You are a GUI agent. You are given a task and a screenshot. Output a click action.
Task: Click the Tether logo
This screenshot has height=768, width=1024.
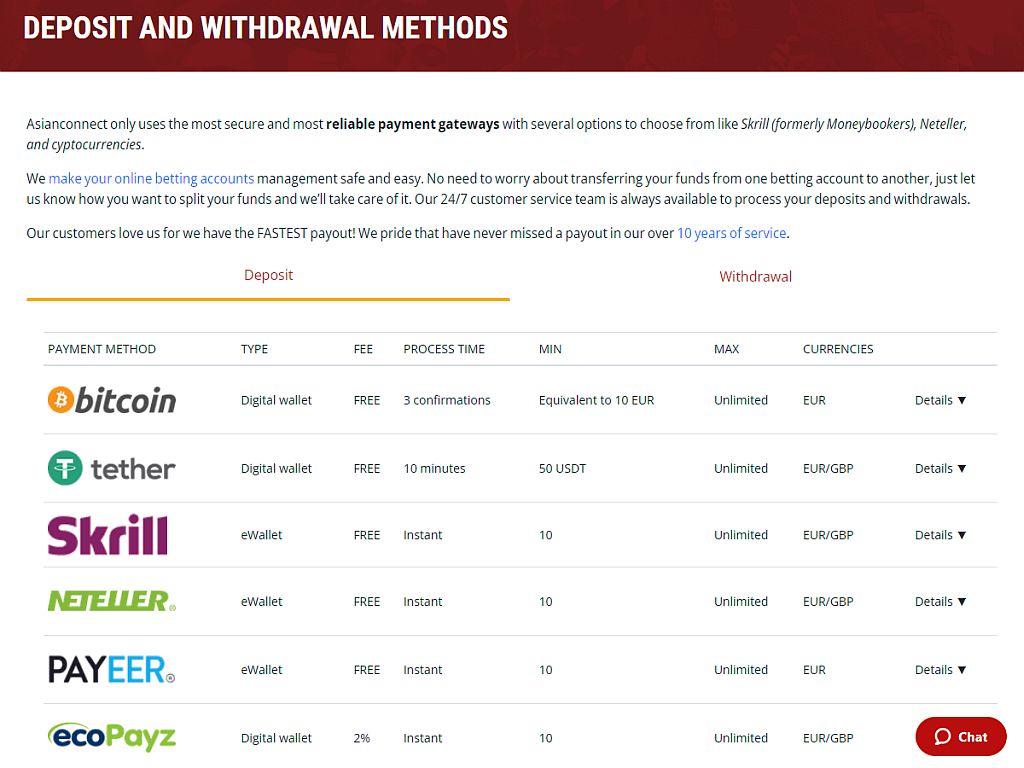coord(112,468)
